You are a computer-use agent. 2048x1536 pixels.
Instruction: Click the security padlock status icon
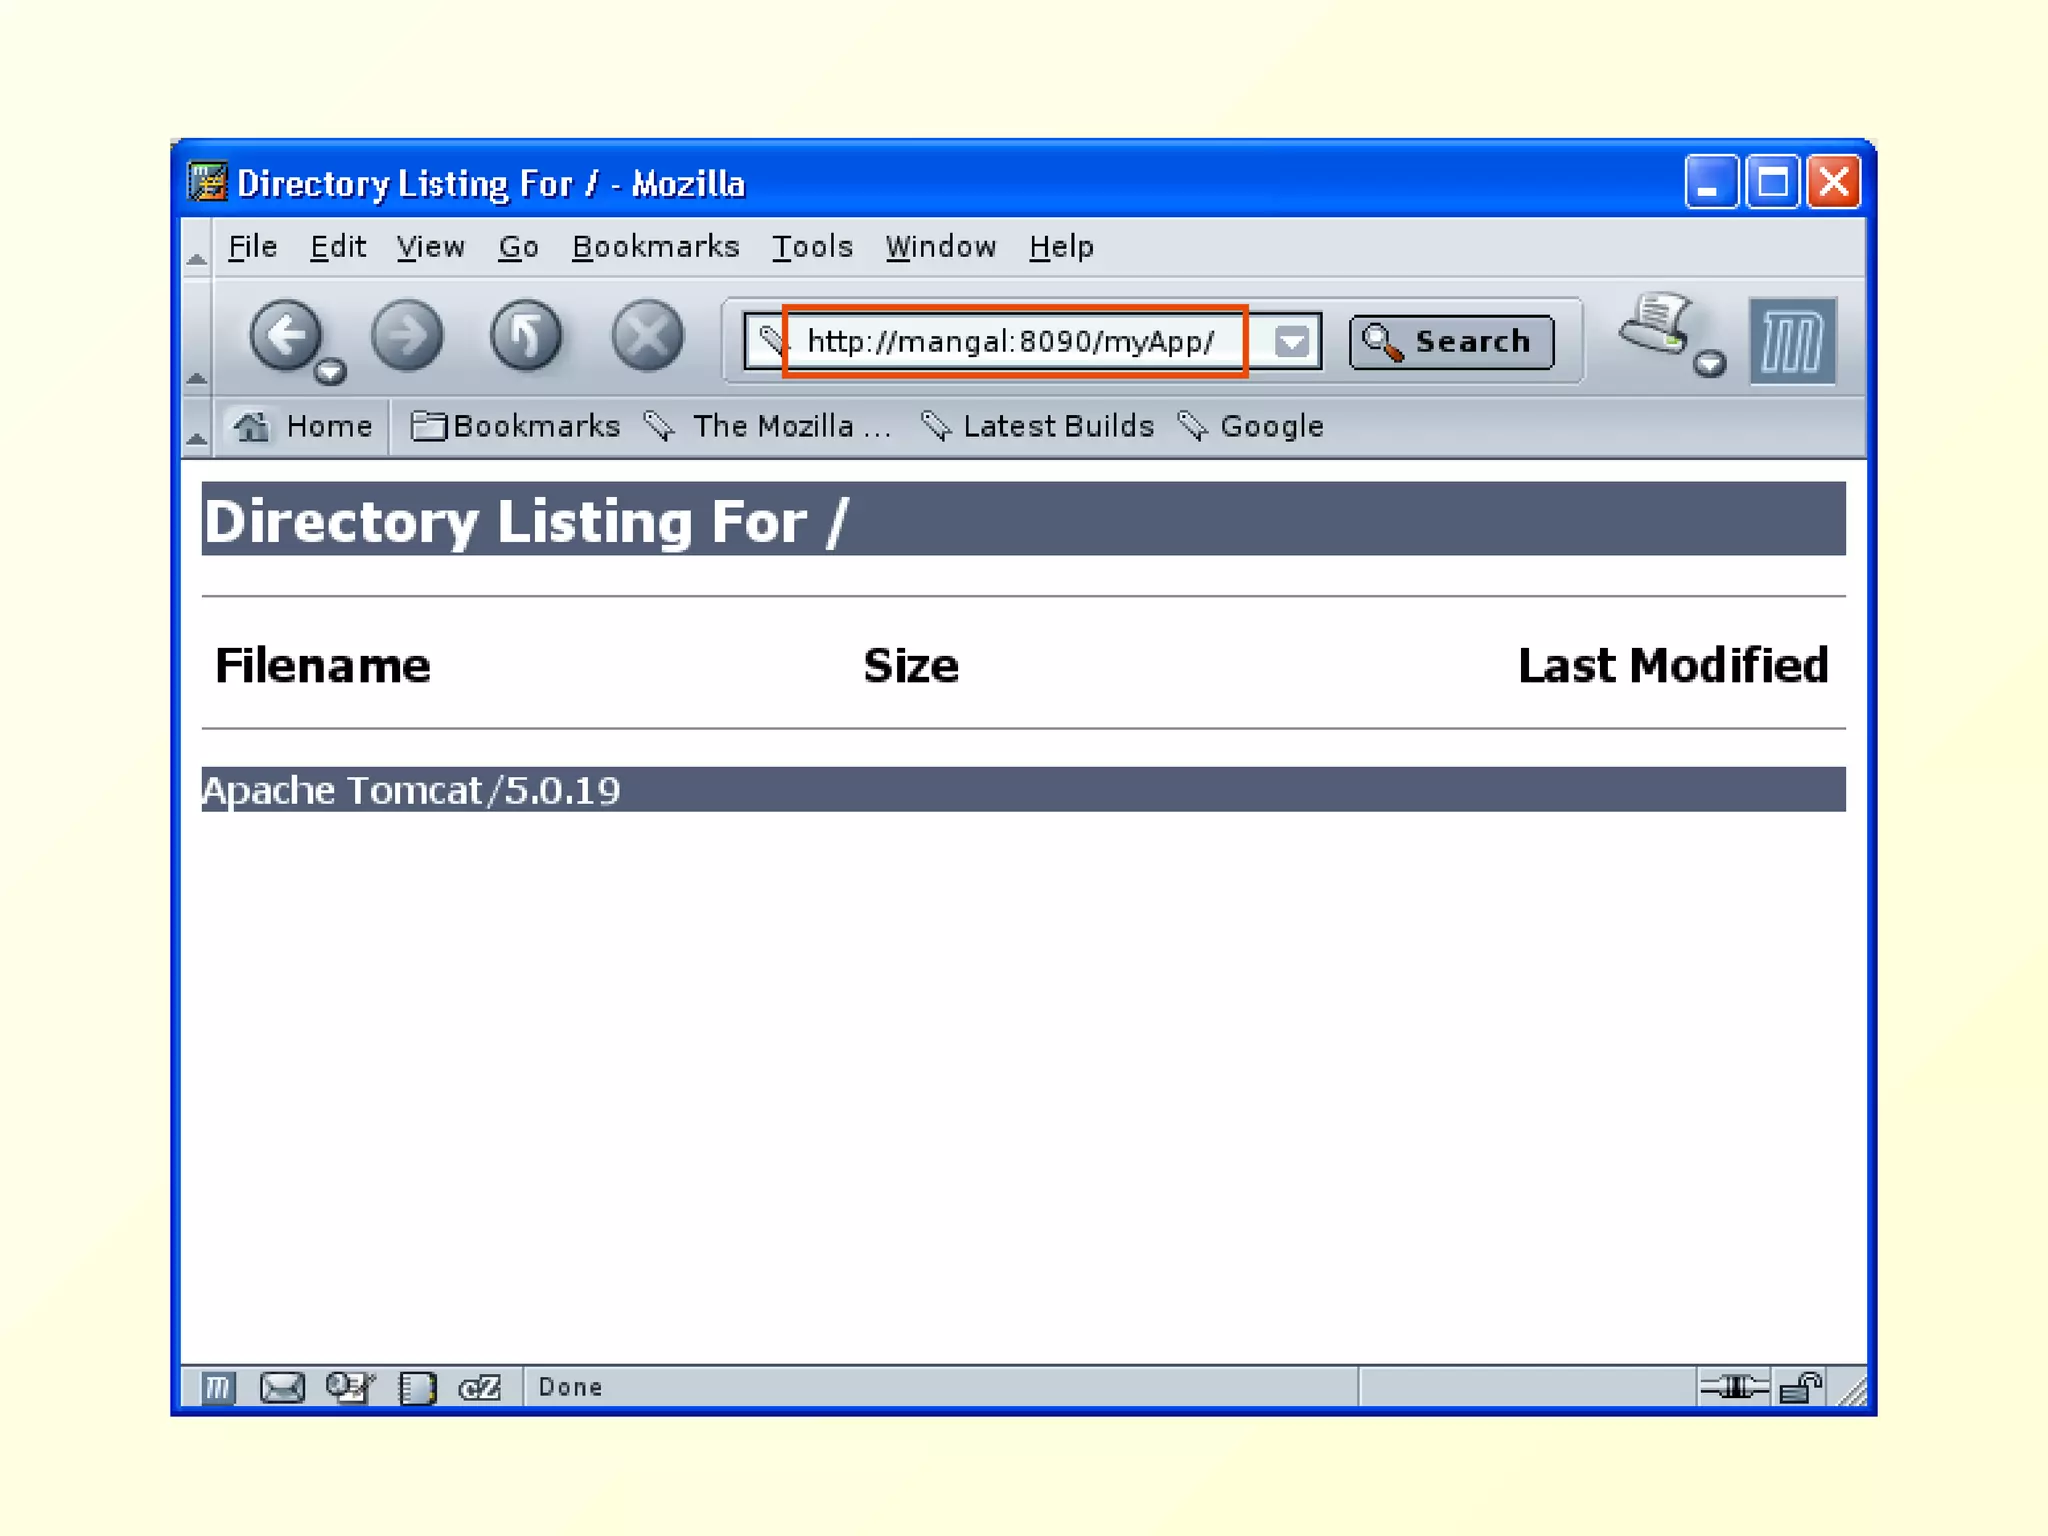pyautogui.click(x=1801, y=1387)
